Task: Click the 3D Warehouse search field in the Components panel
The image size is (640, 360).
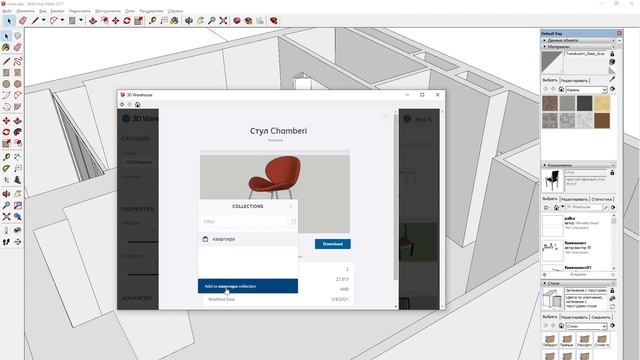Action: [583, 207]
